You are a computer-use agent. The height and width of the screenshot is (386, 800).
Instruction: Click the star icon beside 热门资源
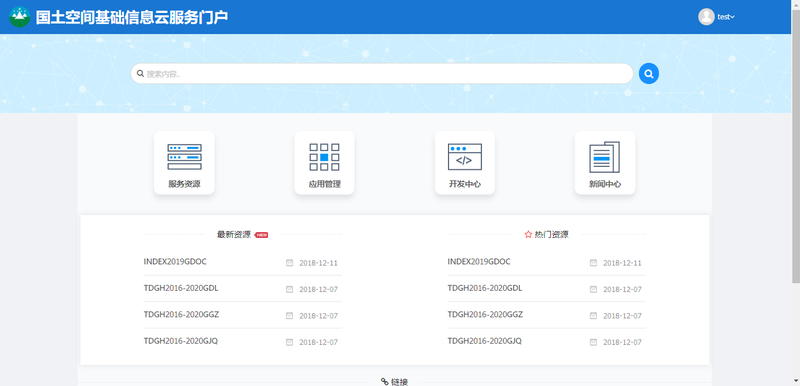(x=528, y=235)
